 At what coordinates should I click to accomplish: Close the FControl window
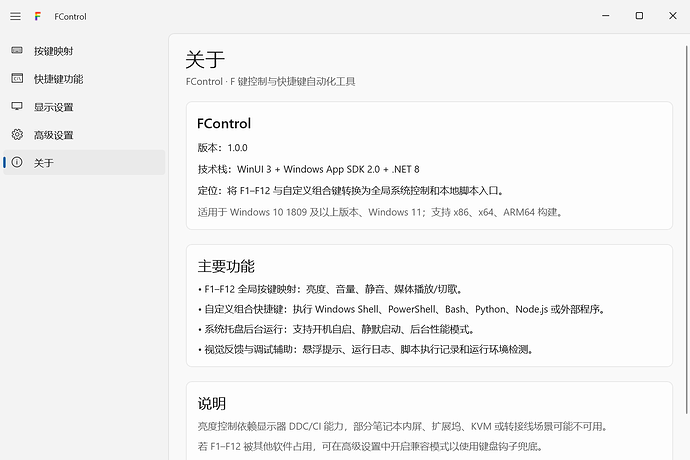point(673,16)
